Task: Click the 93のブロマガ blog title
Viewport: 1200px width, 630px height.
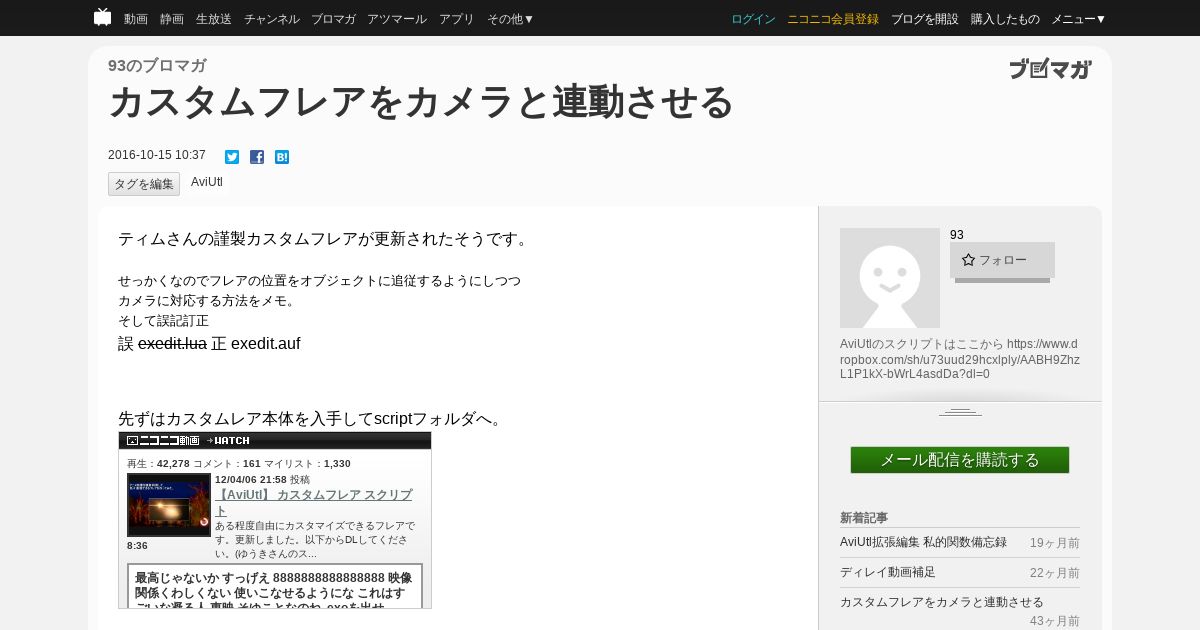Action: (x=157, y=66)
